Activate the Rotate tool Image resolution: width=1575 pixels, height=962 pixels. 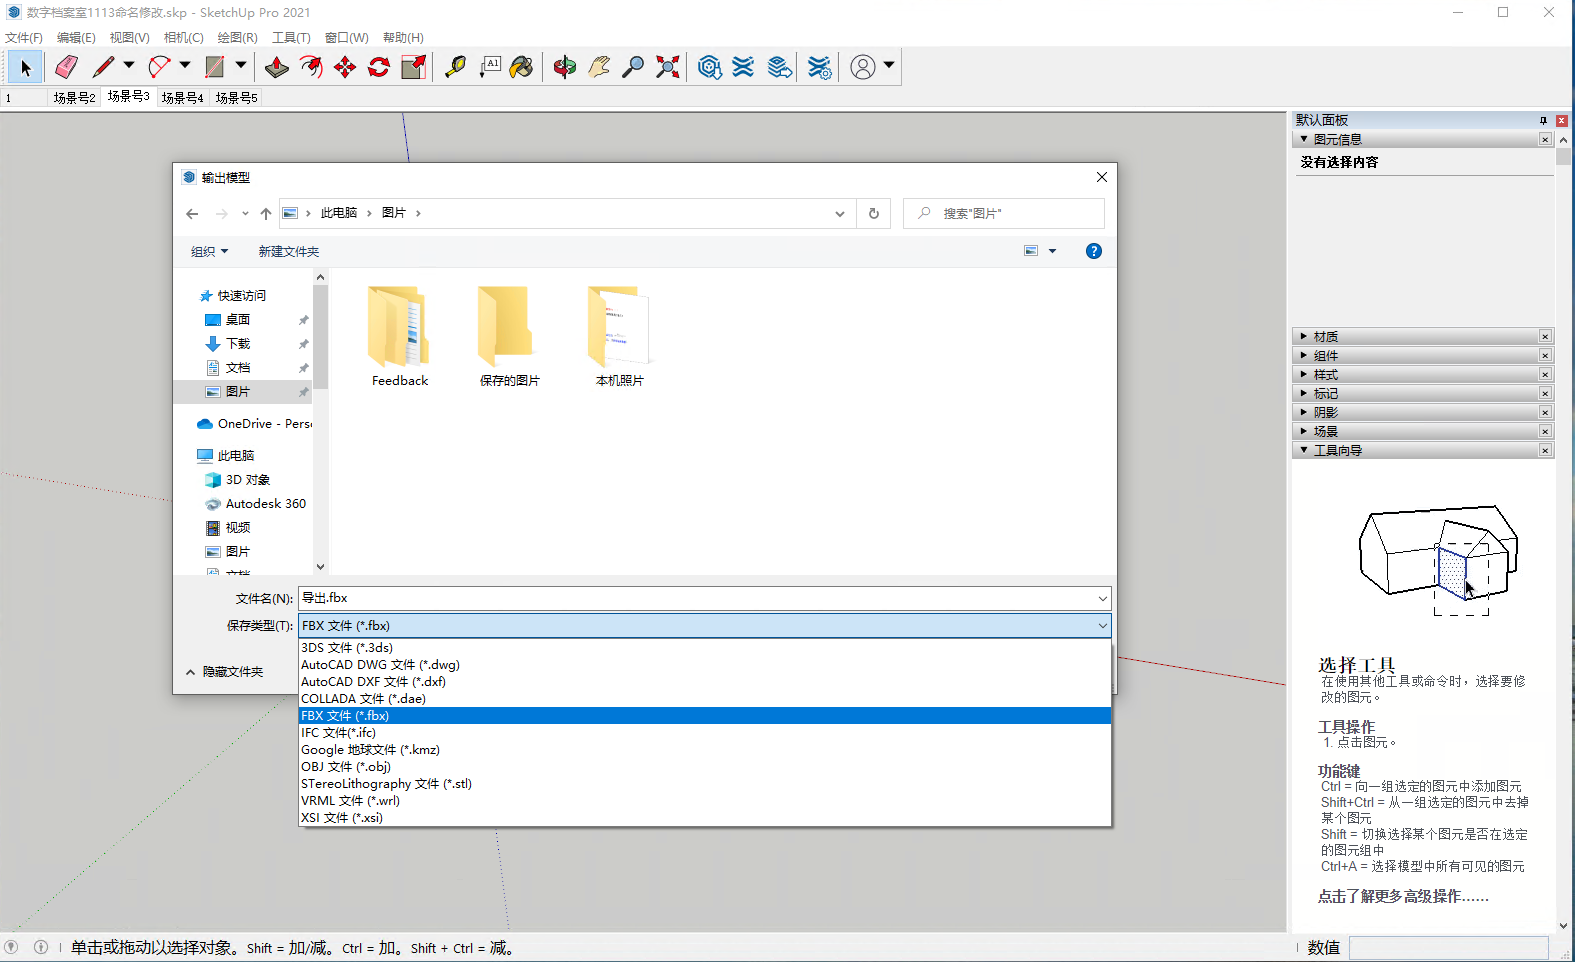379,67
